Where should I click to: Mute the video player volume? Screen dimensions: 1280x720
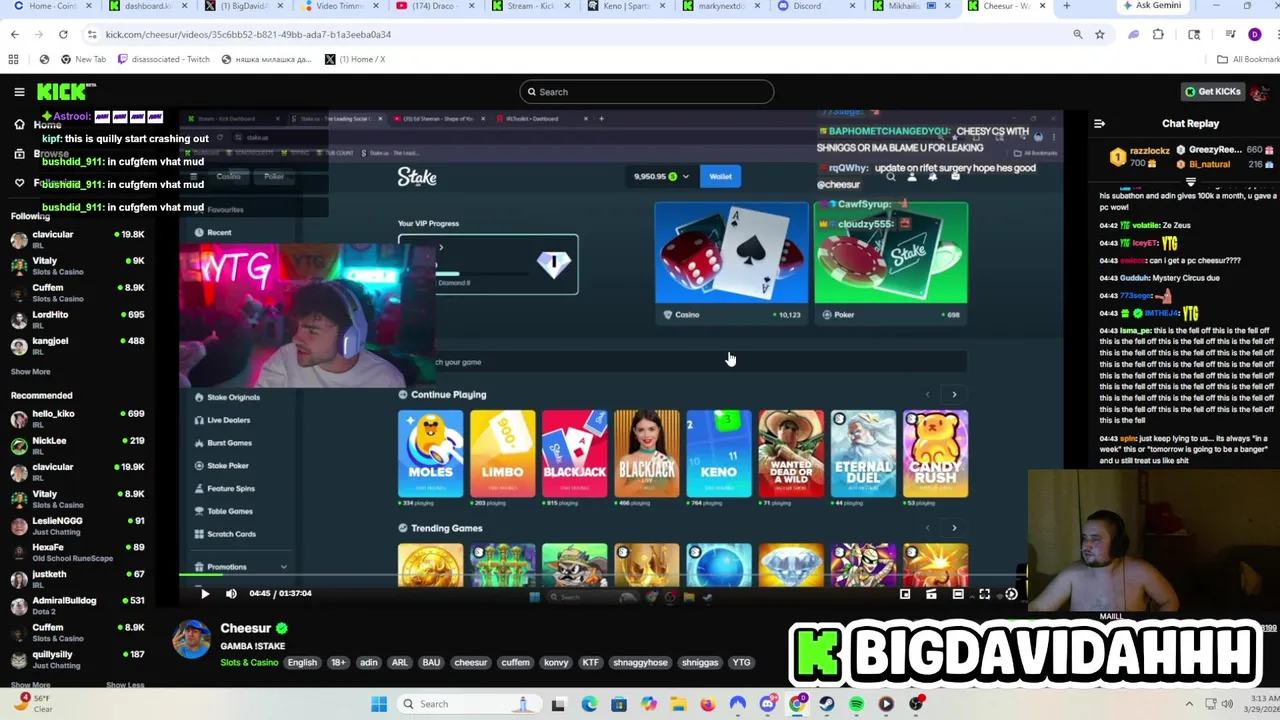click(231, 594)
